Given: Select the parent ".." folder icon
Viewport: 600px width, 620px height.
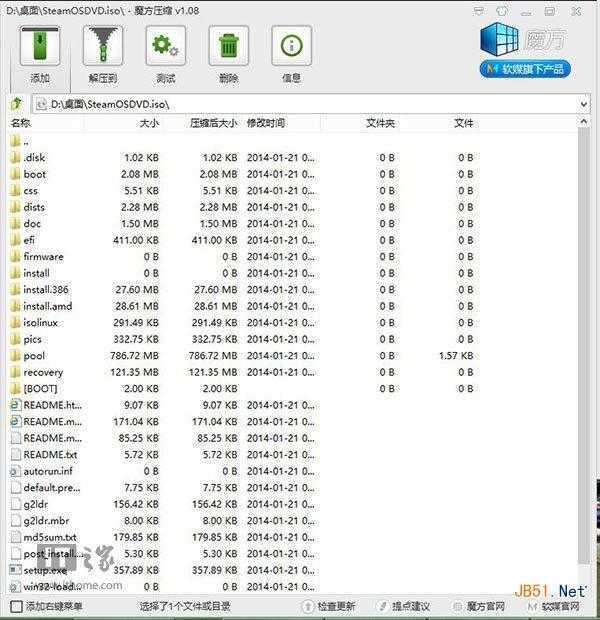Looking at the screenshot, I should (15, 141).
